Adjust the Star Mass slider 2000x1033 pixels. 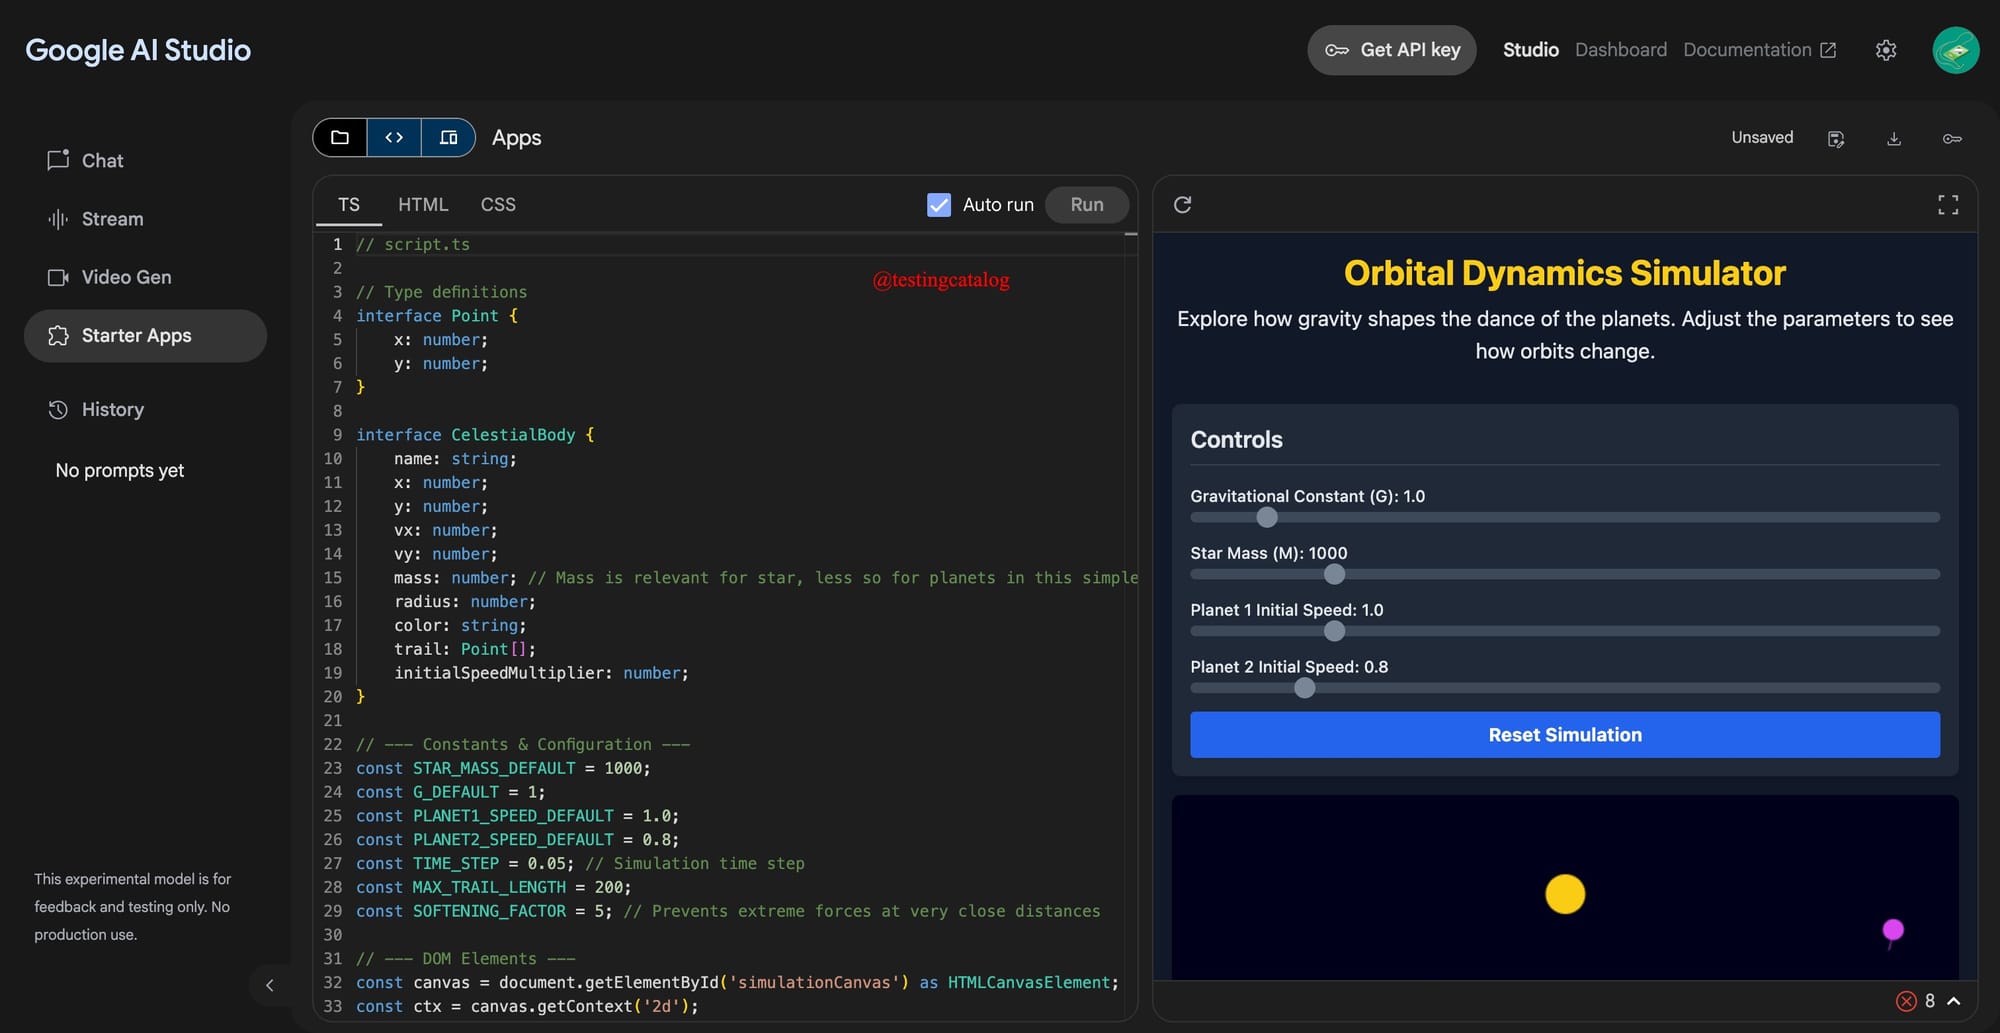(x=1334, y=574)
